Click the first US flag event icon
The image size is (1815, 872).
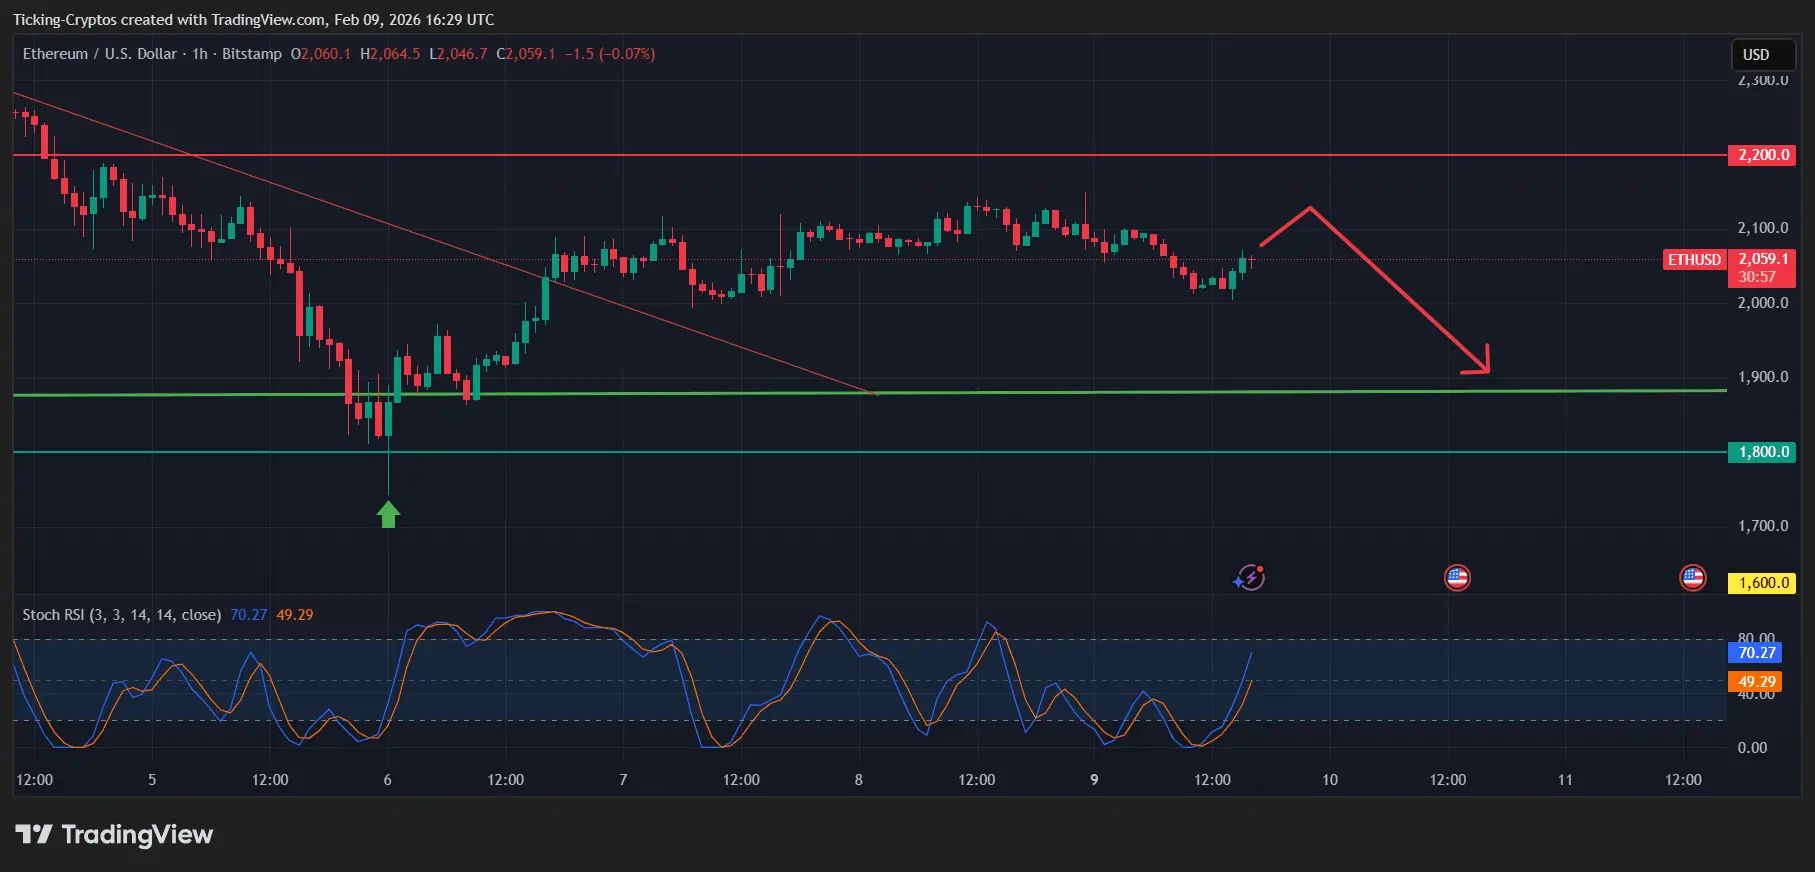[1457, 577]
